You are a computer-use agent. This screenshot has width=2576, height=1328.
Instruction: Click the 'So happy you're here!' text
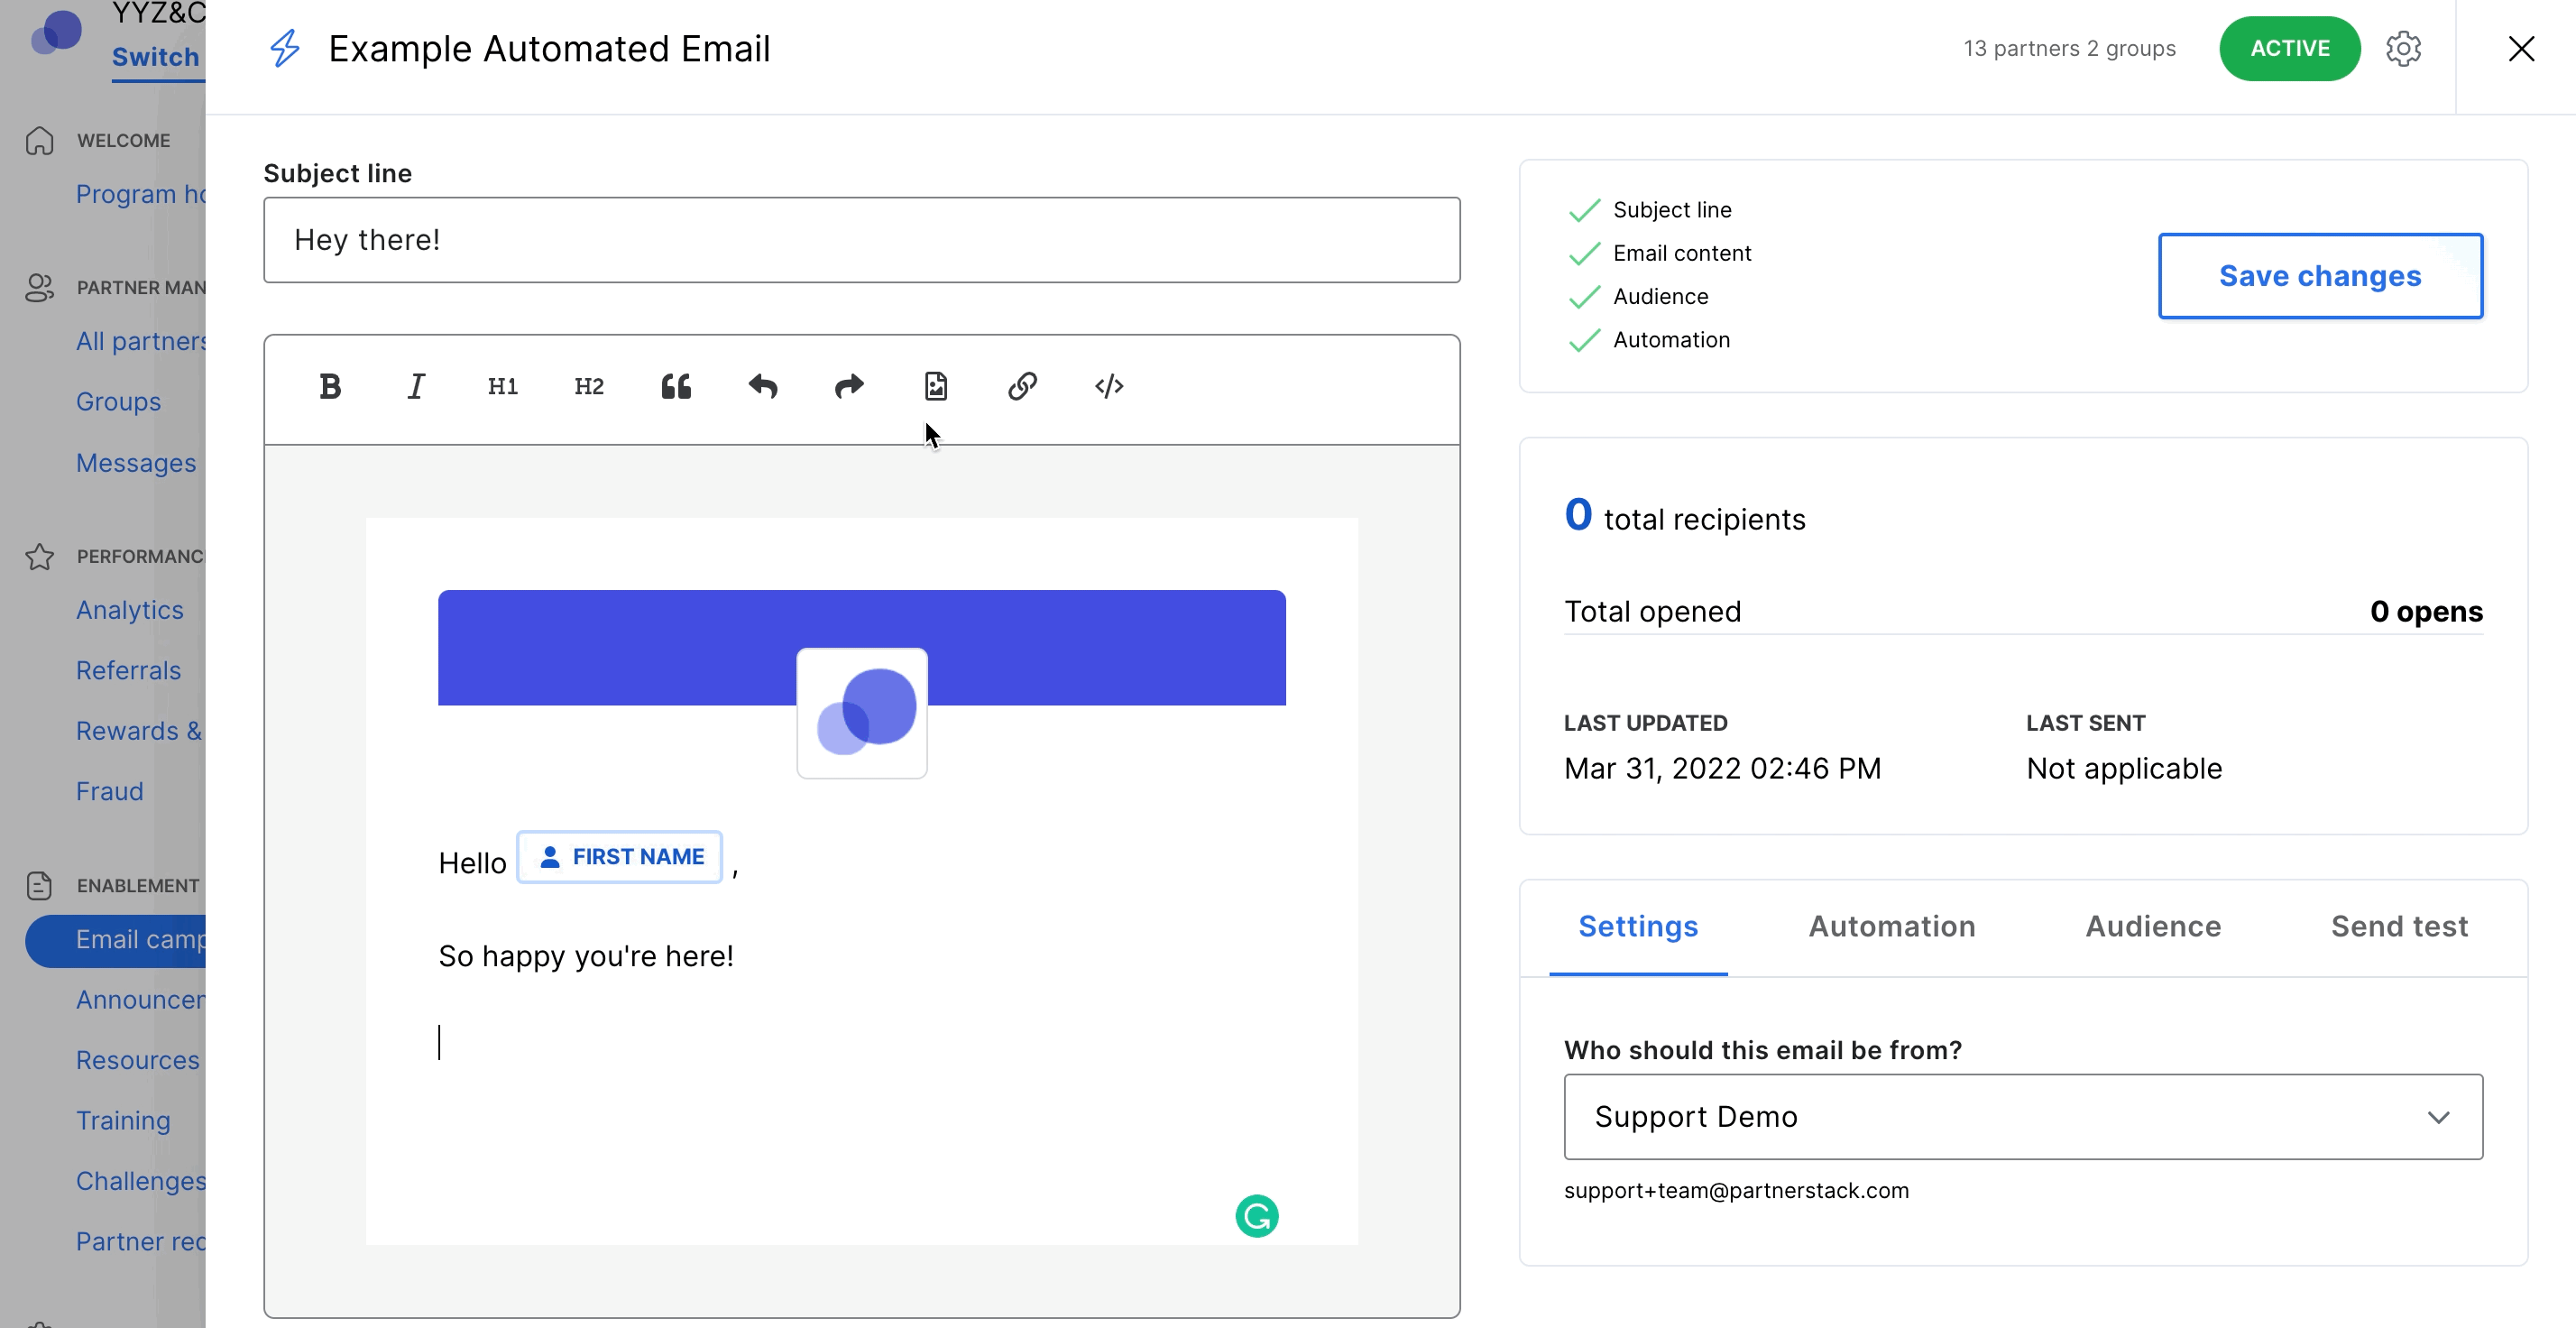(x=586, y=957)
